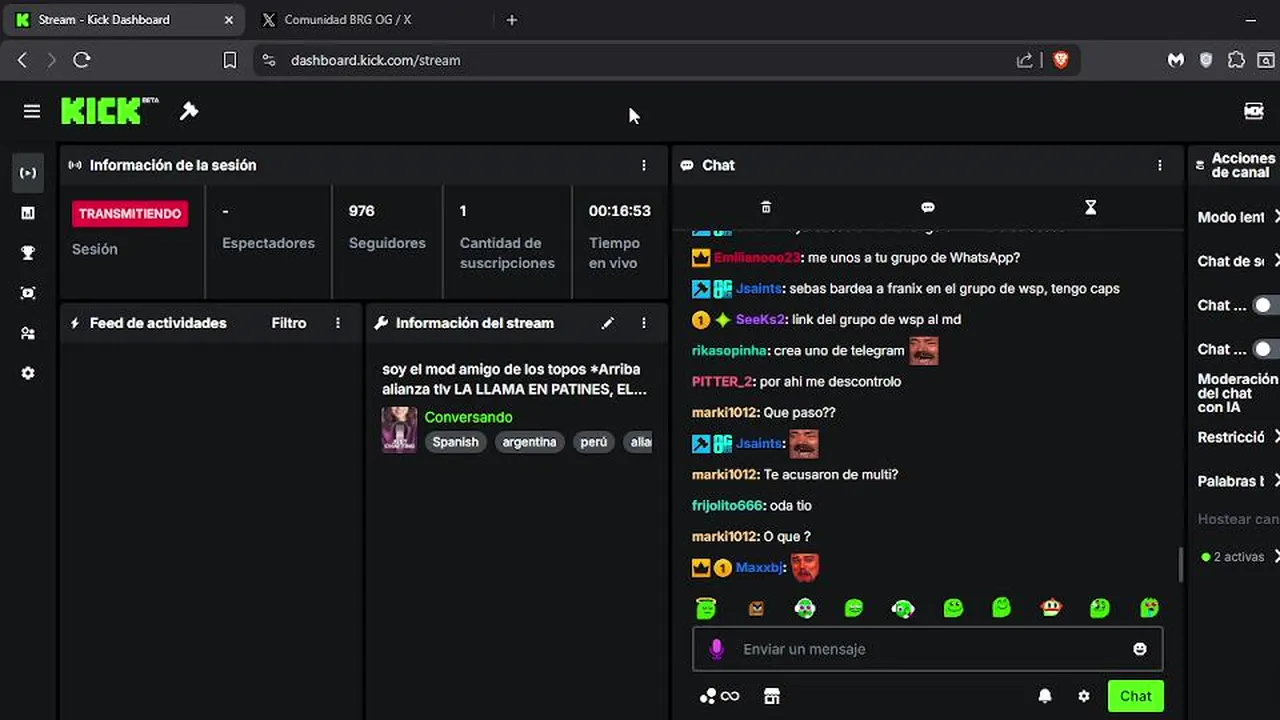Screen dimensions: 1280x720
Task: Switch to Comunidad BRG OG / X tab
Action: pos(368,20)
